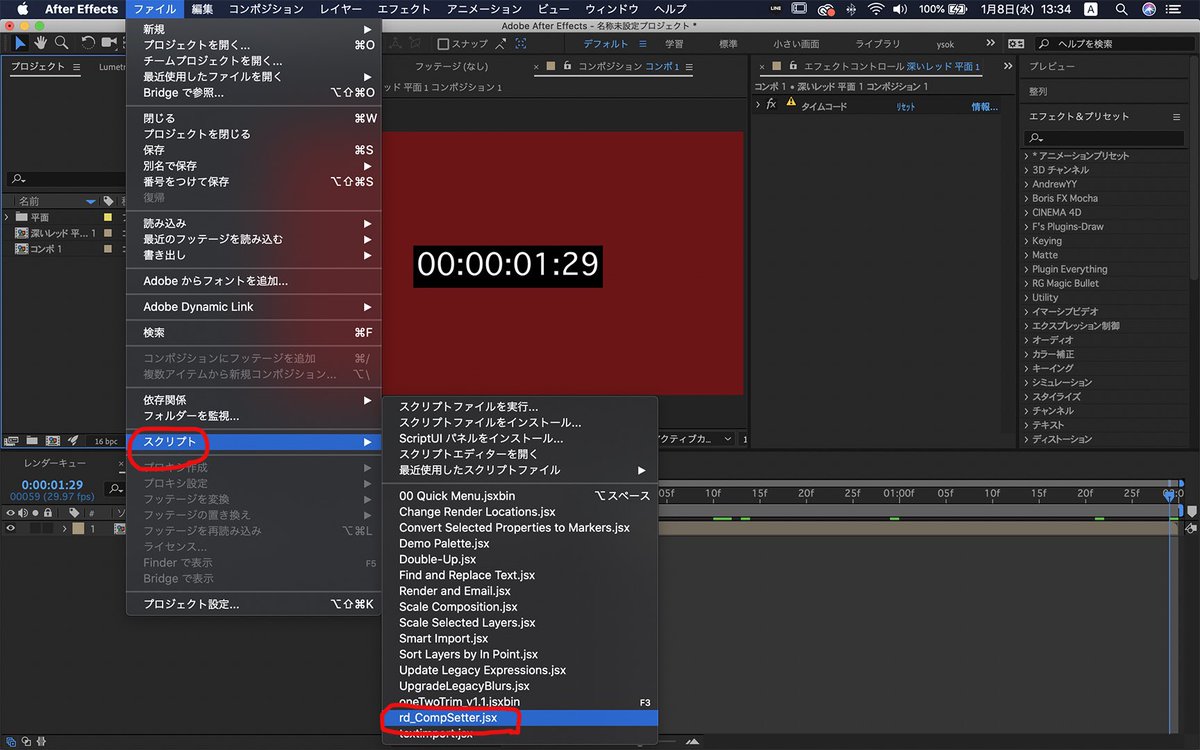Image resolution: width=1200 pixels, height=750 pixels.
Task: Click the label swatch for コンポ 1 item
Action: [108, 249]
